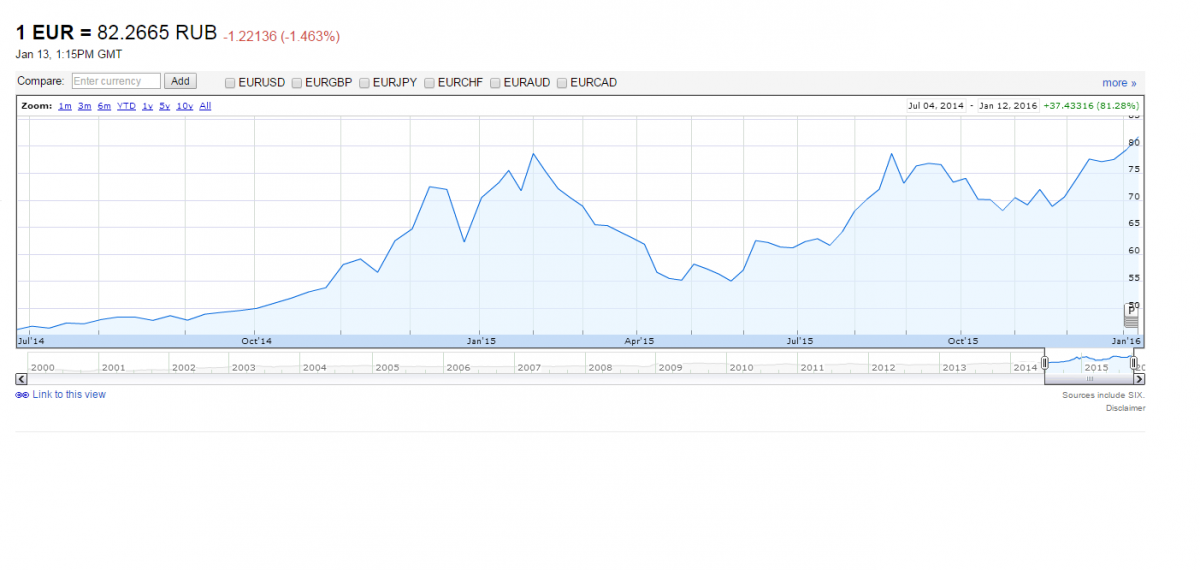
Task: Click the chain icon beside Link to this view
Action: point(22,395)
